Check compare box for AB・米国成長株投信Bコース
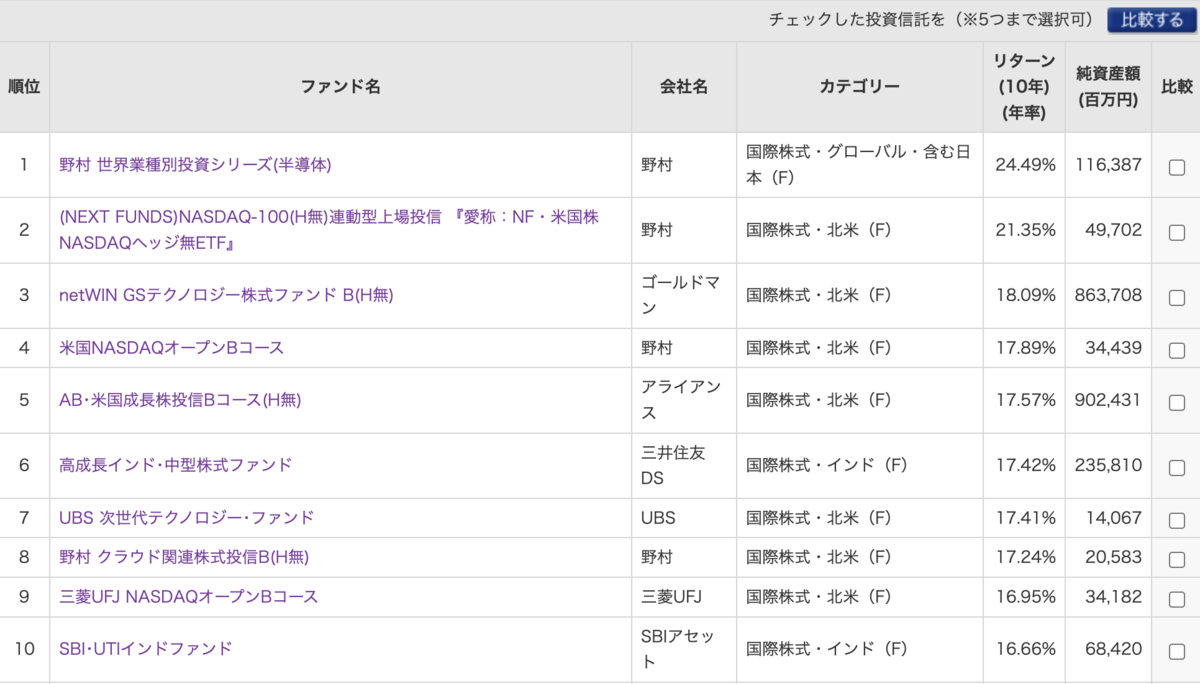This screenshot has width=1200, height=684. click(1177, 402)
